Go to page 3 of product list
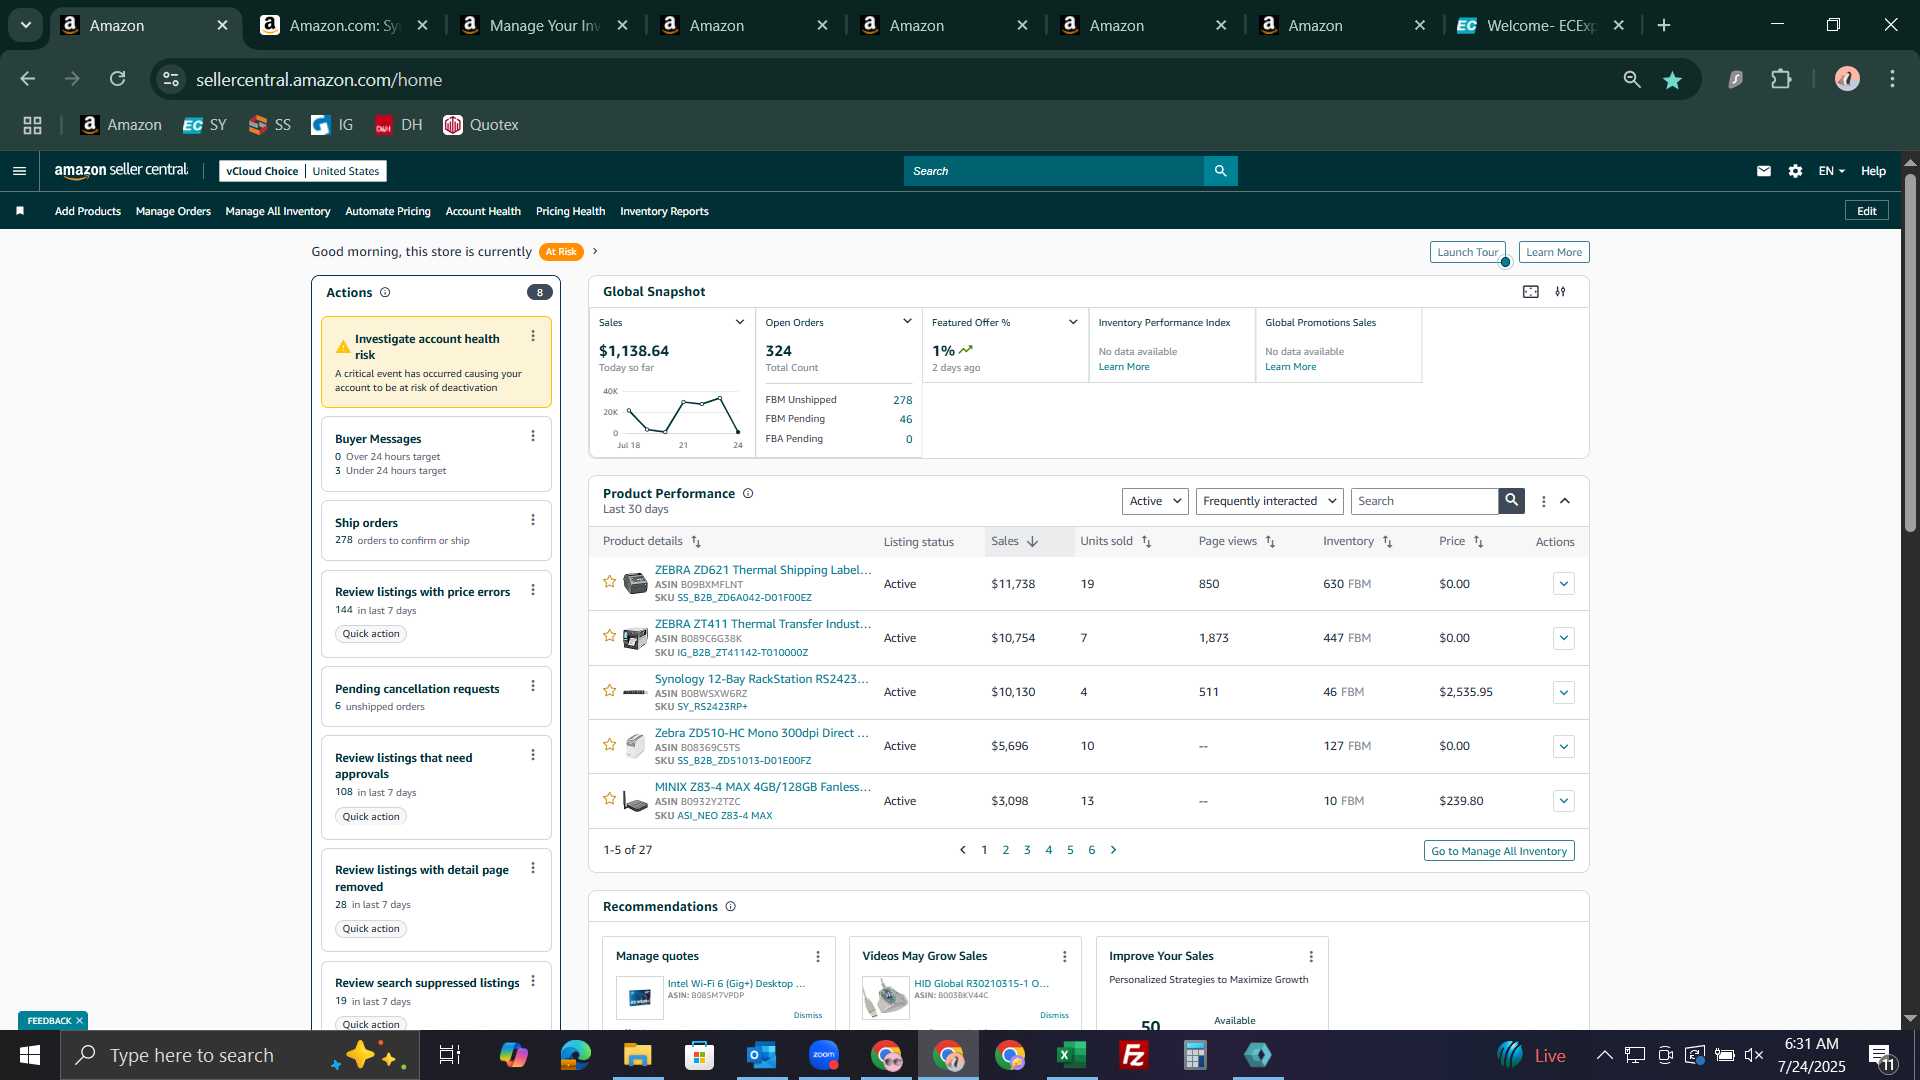This screenshot has height=1080, width=1920. tap(1027, 850)
